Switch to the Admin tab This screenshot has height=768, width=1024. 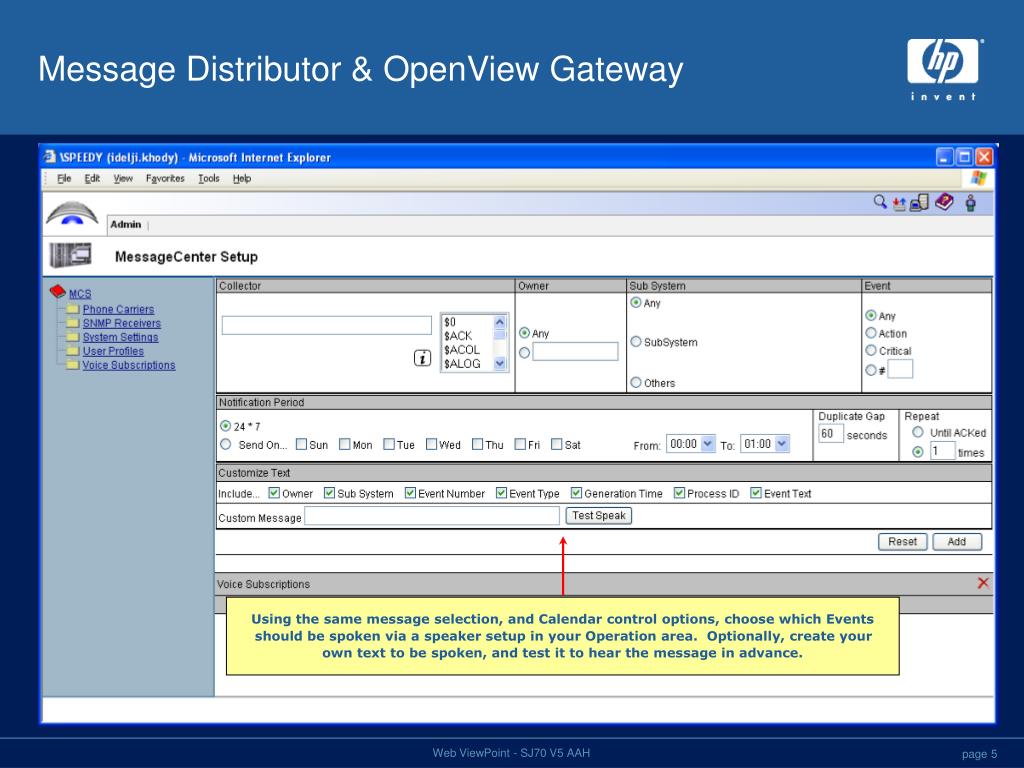[125, 224]
